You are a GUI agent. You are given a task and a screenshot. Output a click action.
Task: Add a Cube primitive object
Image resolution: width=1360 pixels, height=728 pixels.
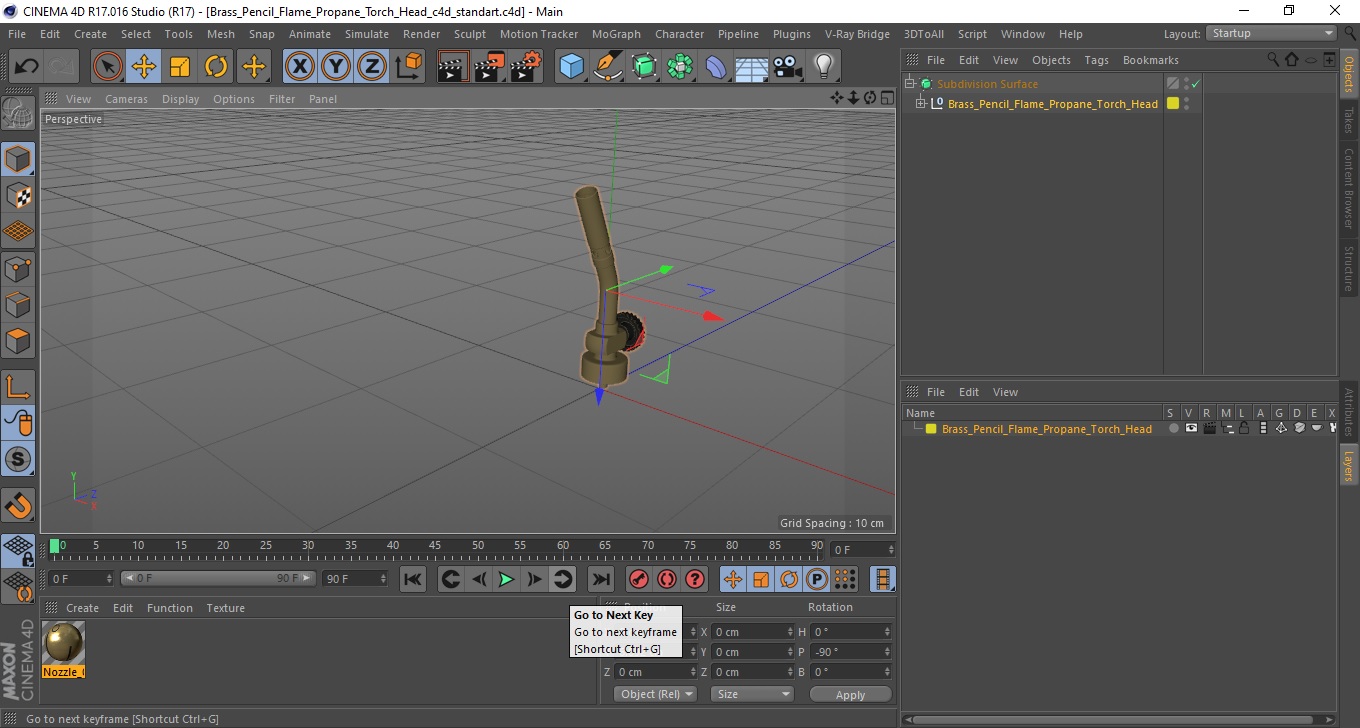pos(571,67)
